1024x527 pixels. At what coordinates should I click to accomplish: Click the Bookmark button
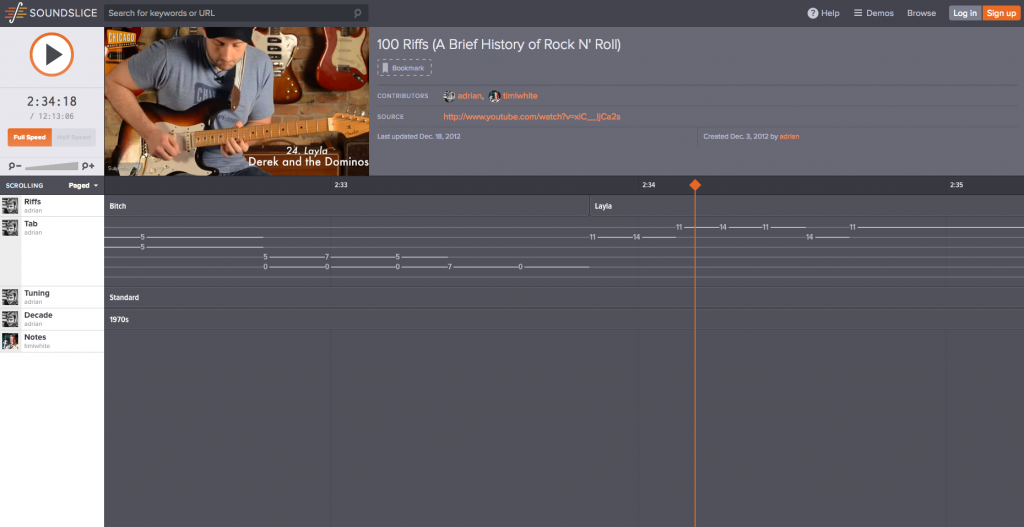tap(404, 68)
